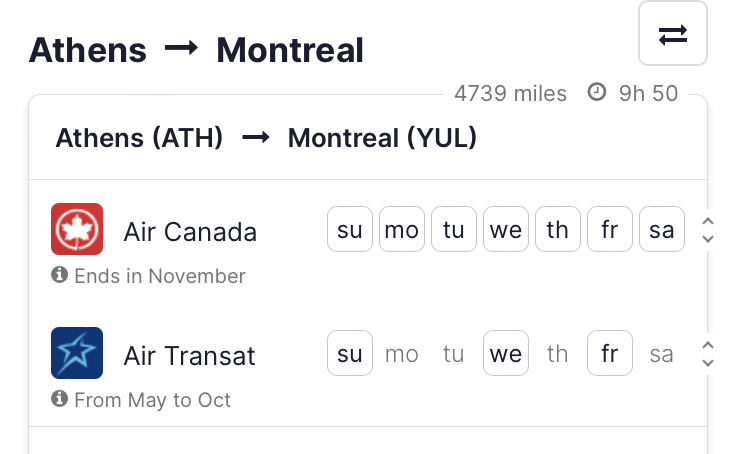Open the Air Canada airline name

coord(190,232)
